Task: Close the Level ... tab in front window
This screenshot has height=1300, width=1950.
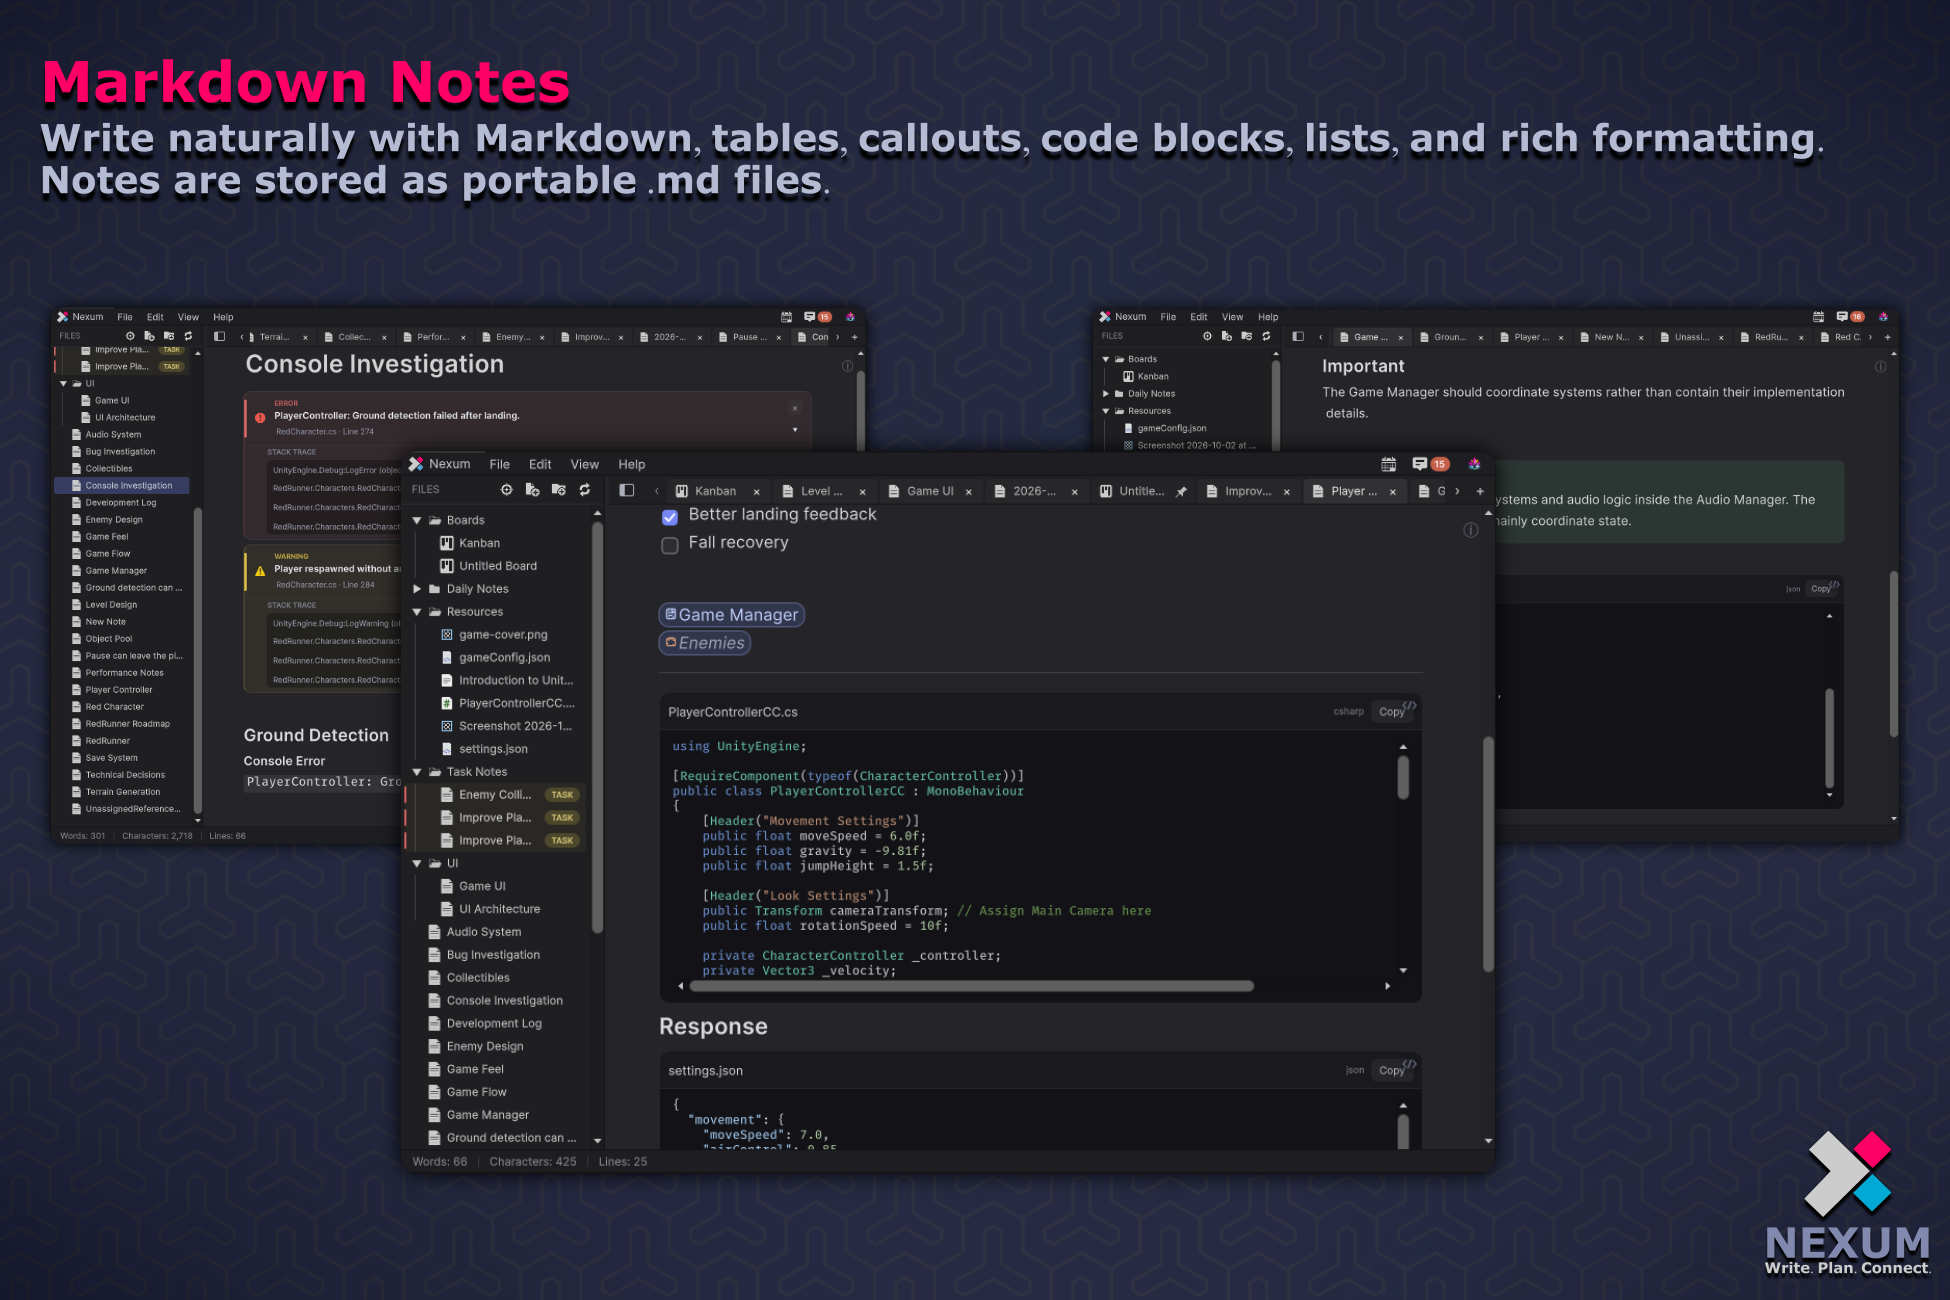Action: pyautogui.click(x=862, y=492)
